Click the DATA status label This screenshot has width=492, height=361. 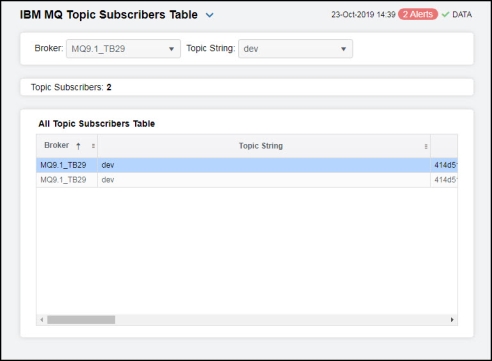462,15
